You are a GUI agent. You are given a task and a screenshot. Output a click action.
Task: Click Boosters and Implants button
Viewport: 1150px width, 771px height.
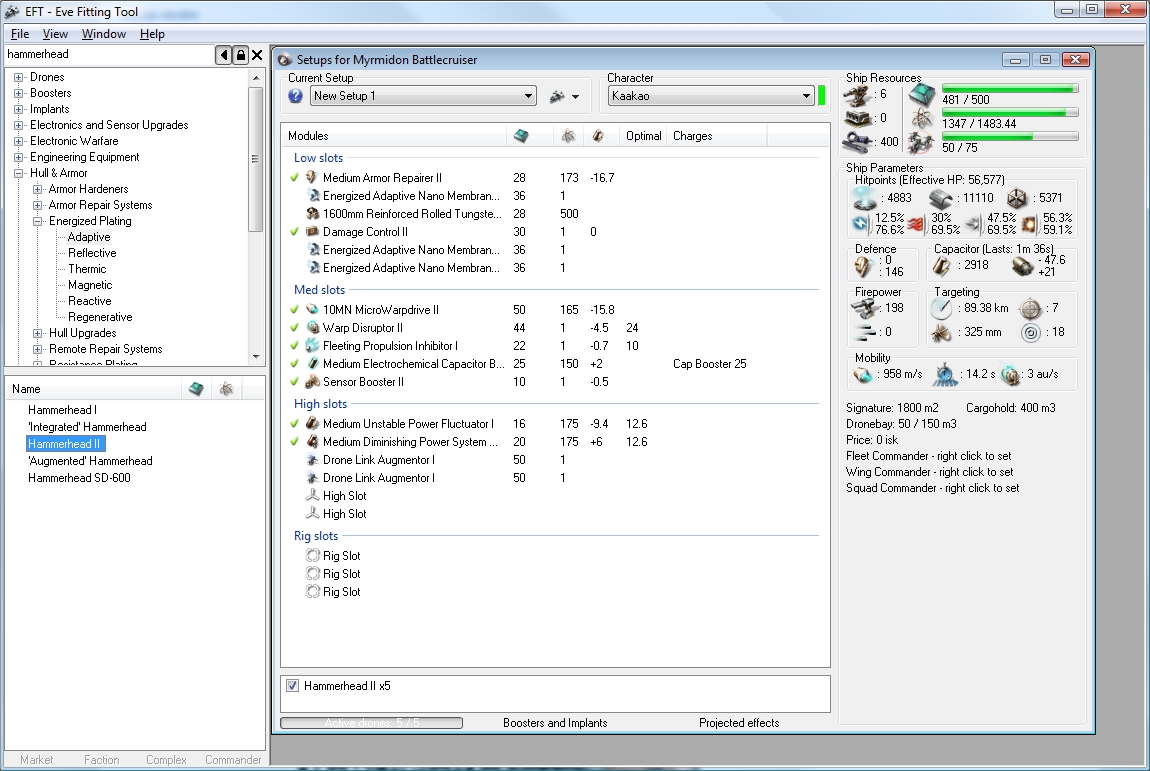tap(555, 723)
